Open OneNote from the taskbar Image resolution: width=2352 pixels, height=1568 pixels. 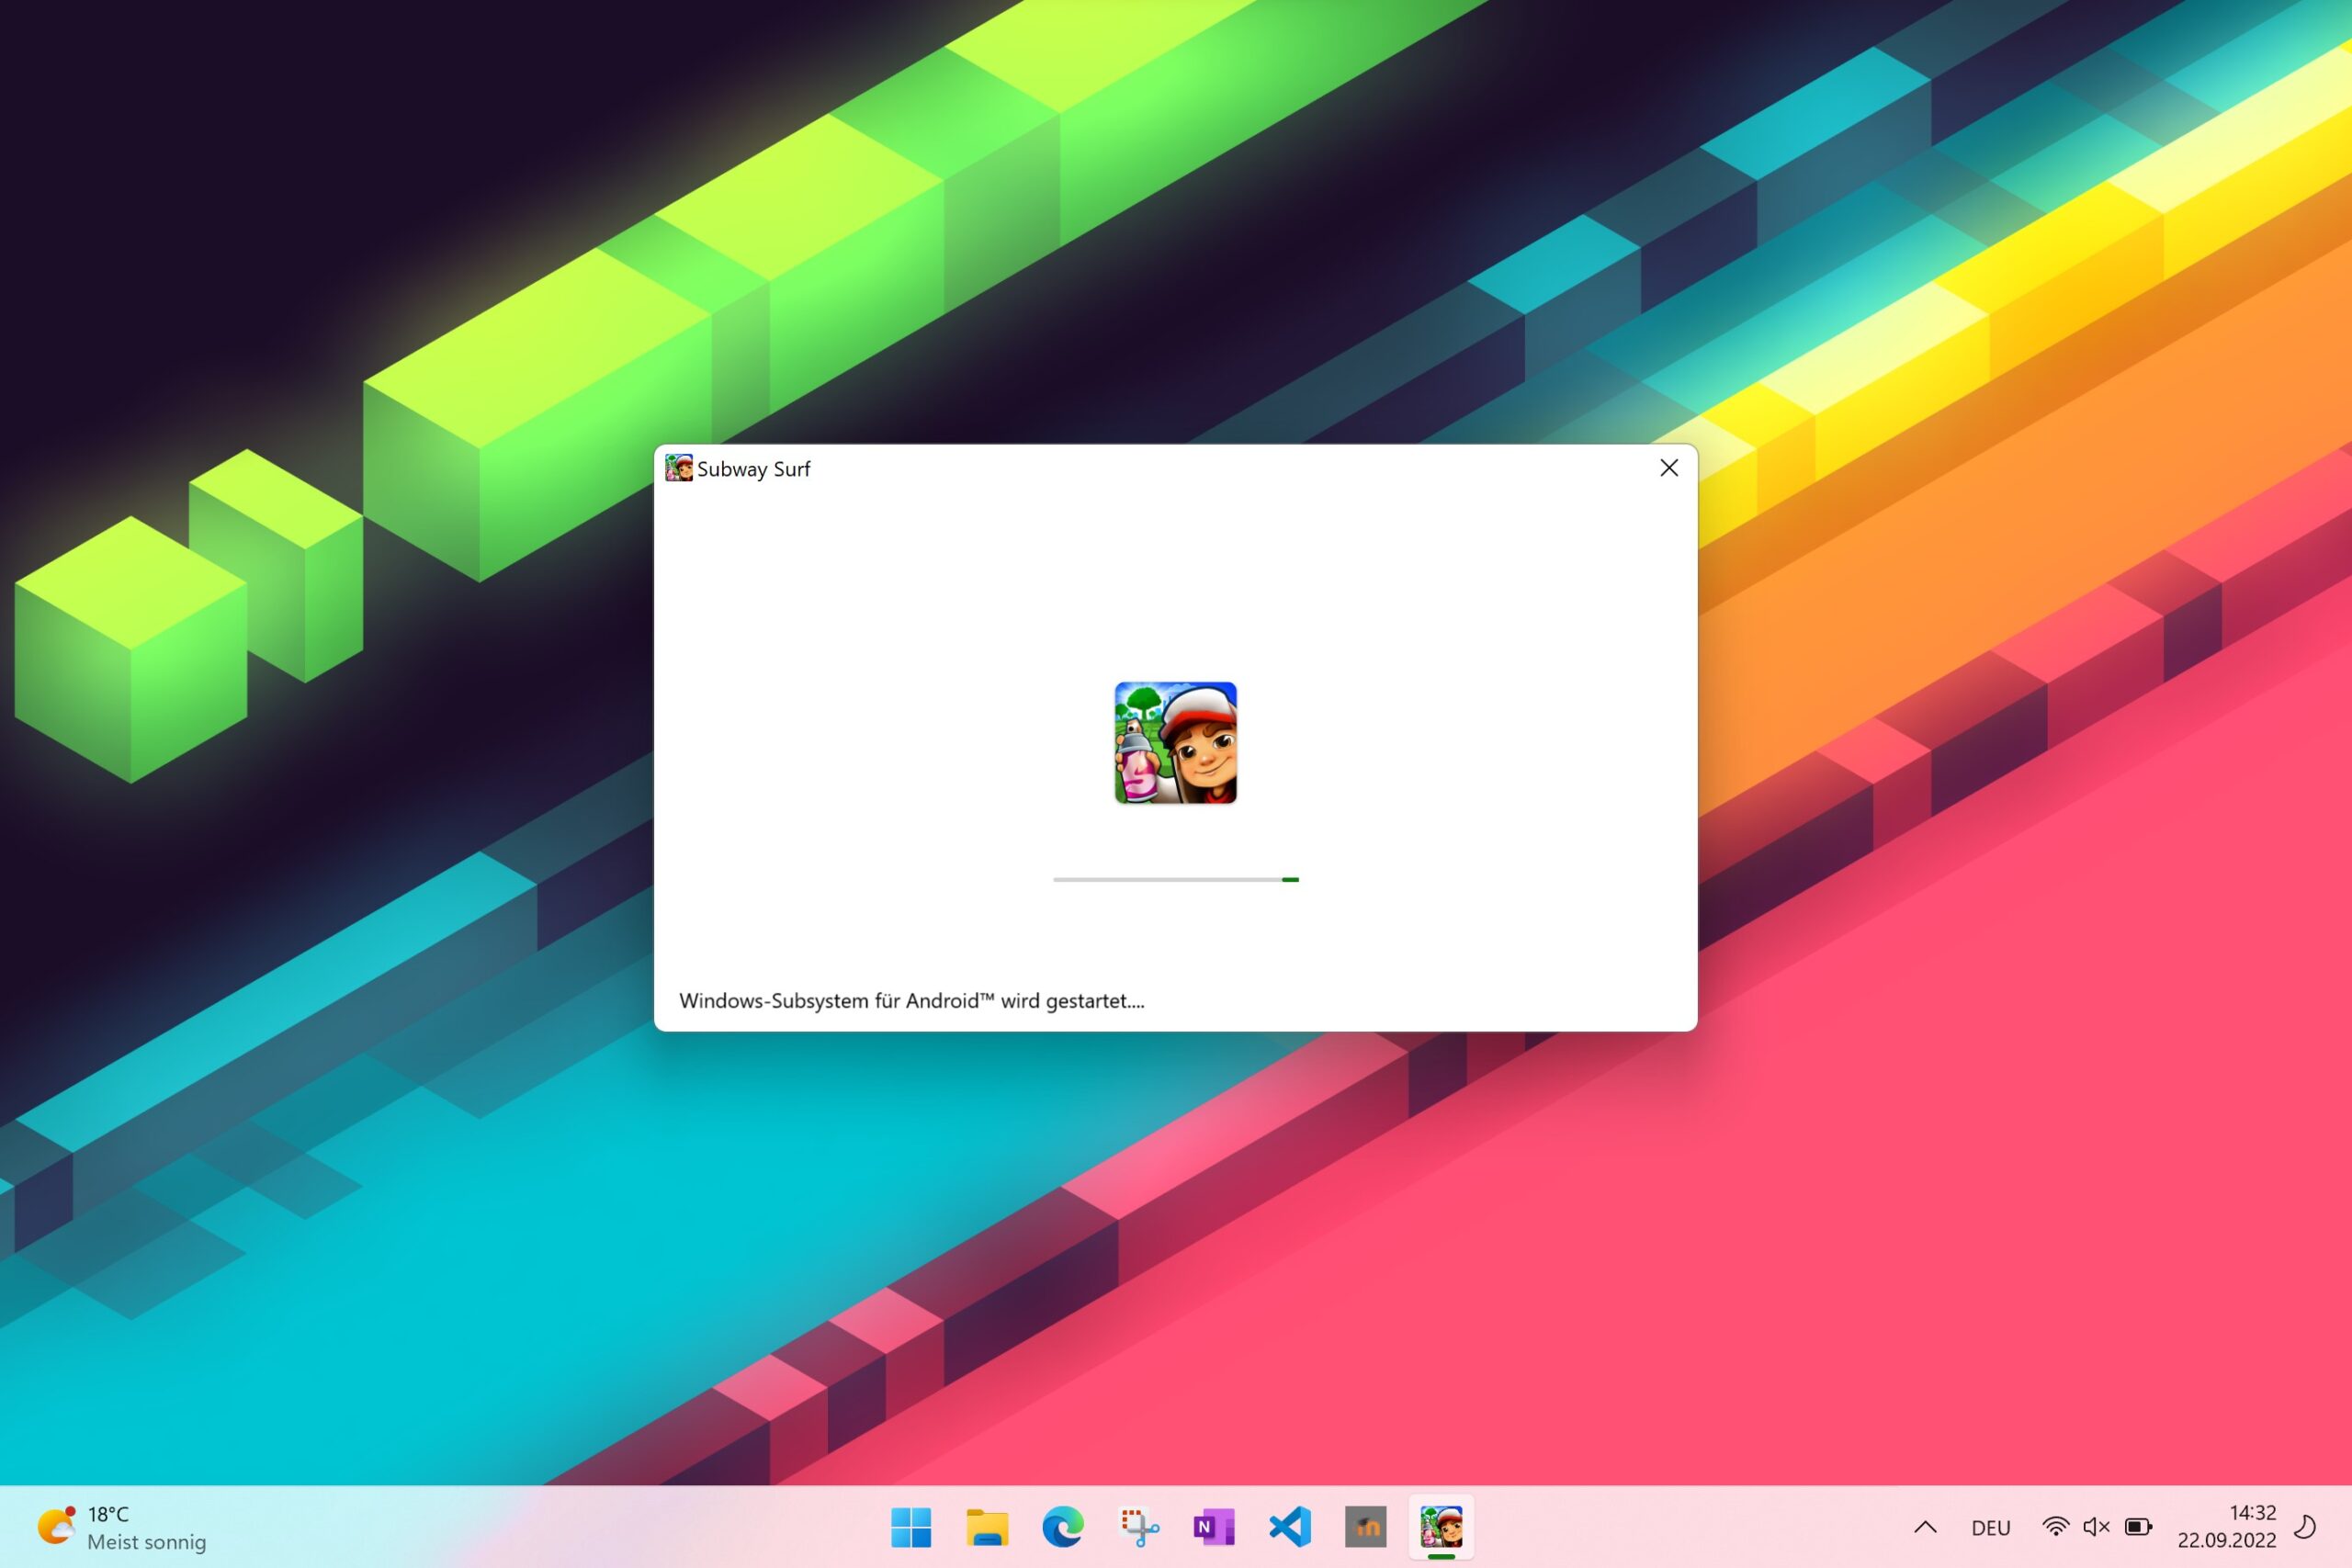(x=1214, y=1527)
